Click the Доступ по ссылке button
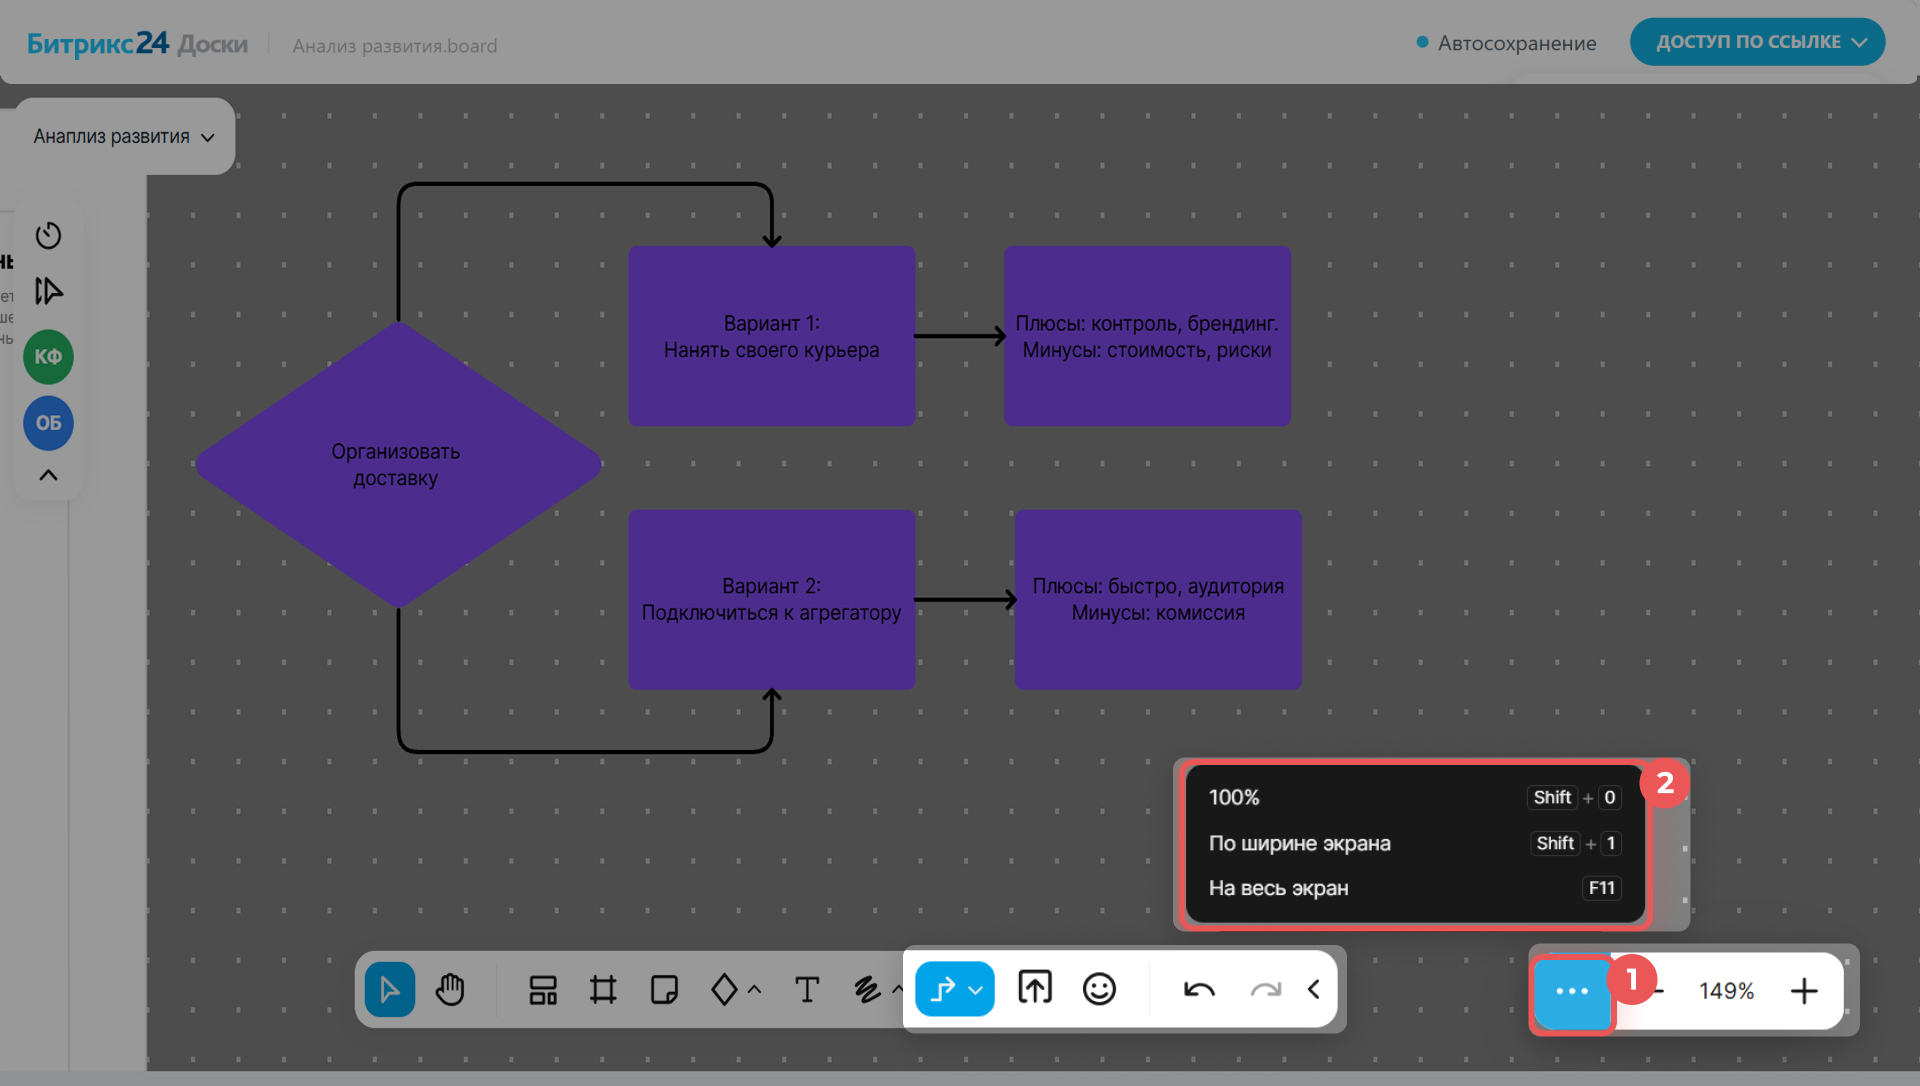The height and width of the screenshot is (1086, 1920). (x=1757, y=42)
